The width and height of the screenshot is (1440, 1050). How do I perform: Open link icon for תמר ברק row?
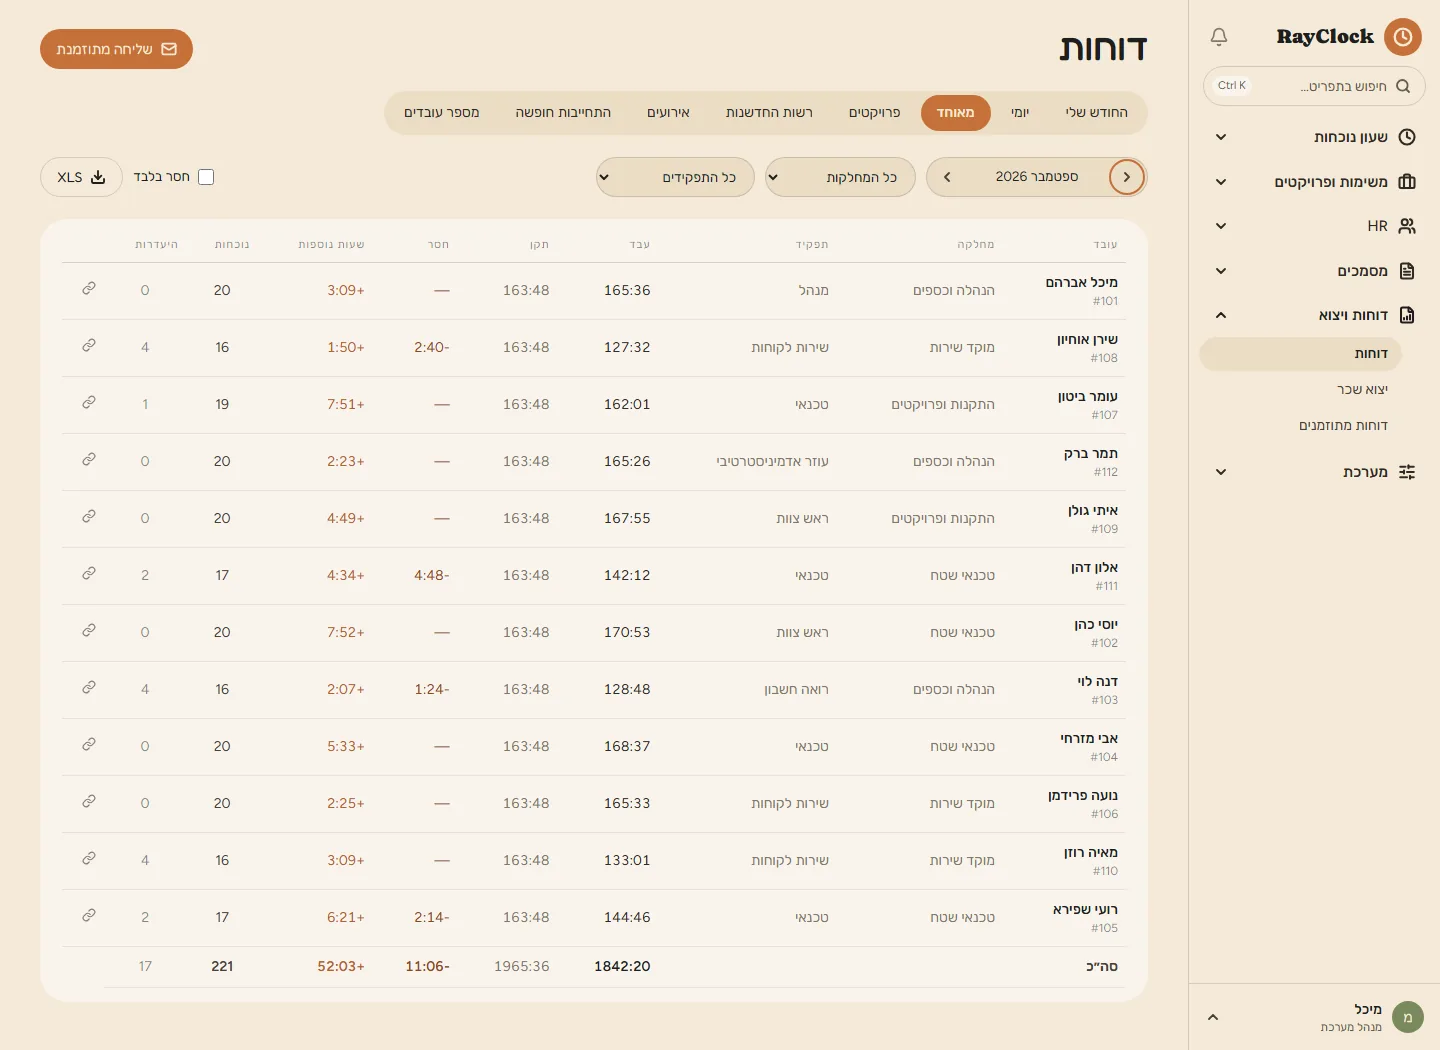89,460
